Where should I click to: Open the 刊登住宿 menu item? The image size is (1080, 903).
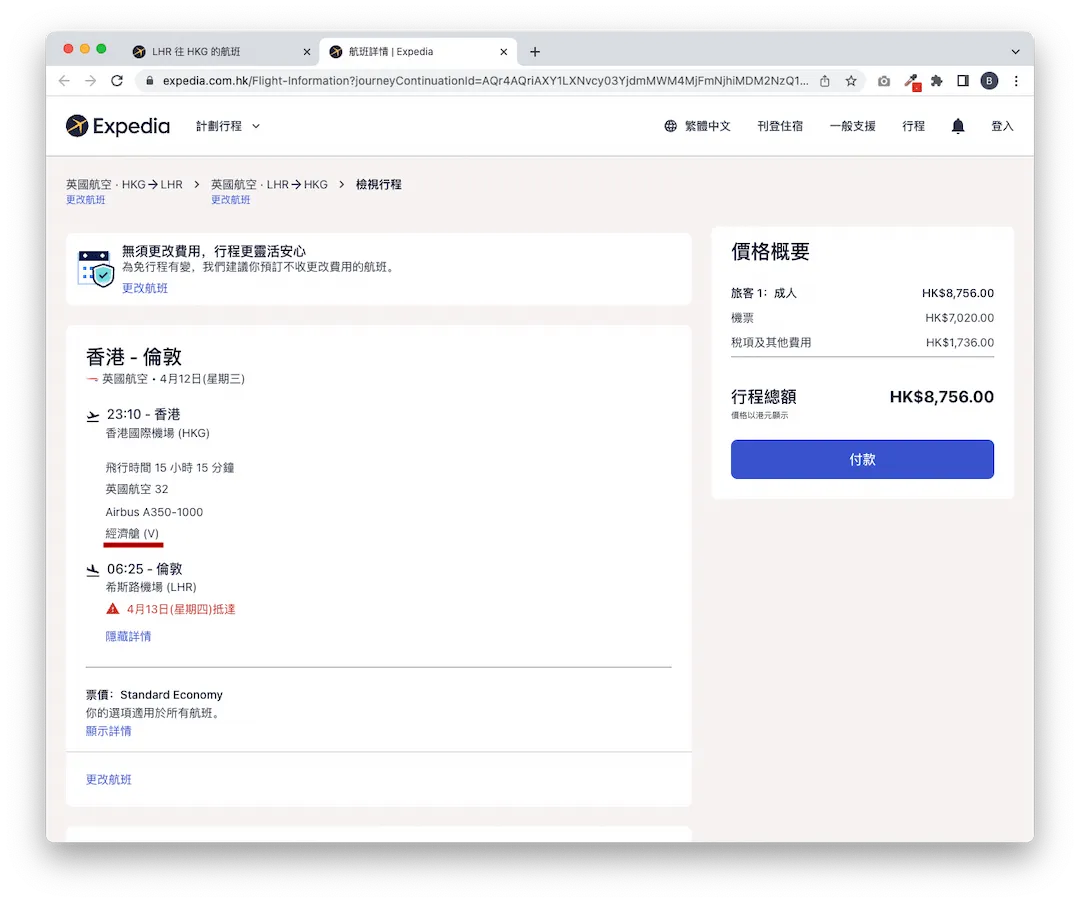780,126
